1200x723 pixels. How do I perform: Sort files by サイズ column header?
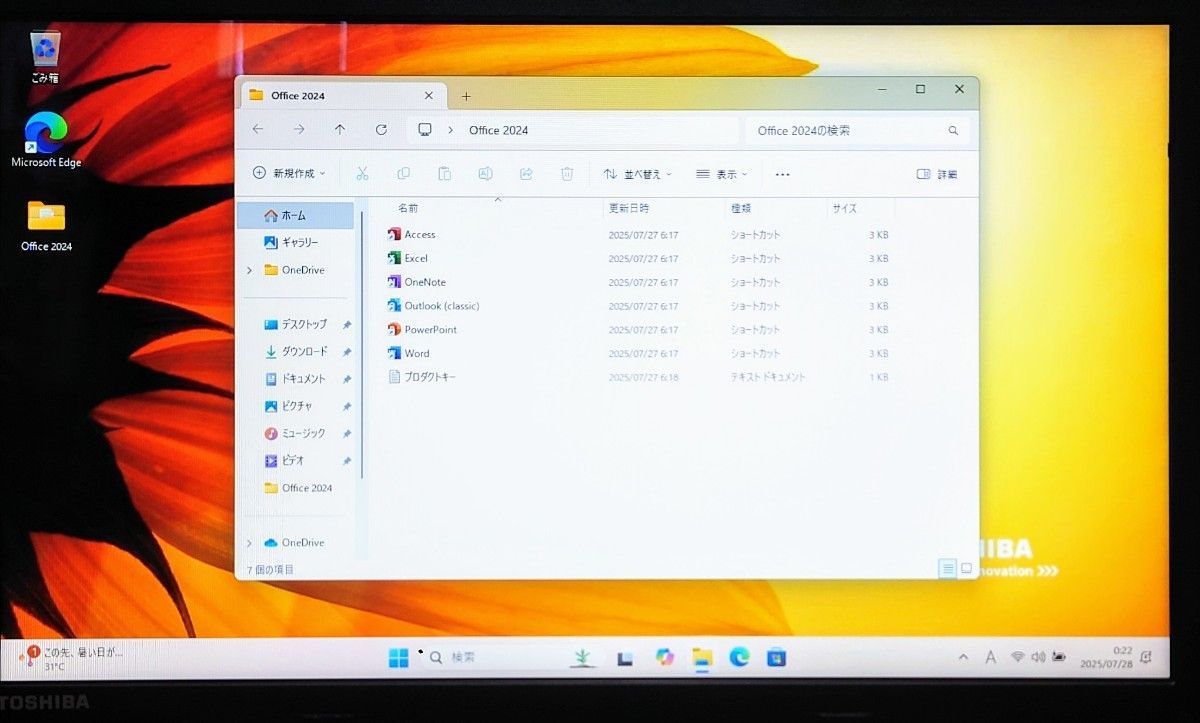(845, 209)
